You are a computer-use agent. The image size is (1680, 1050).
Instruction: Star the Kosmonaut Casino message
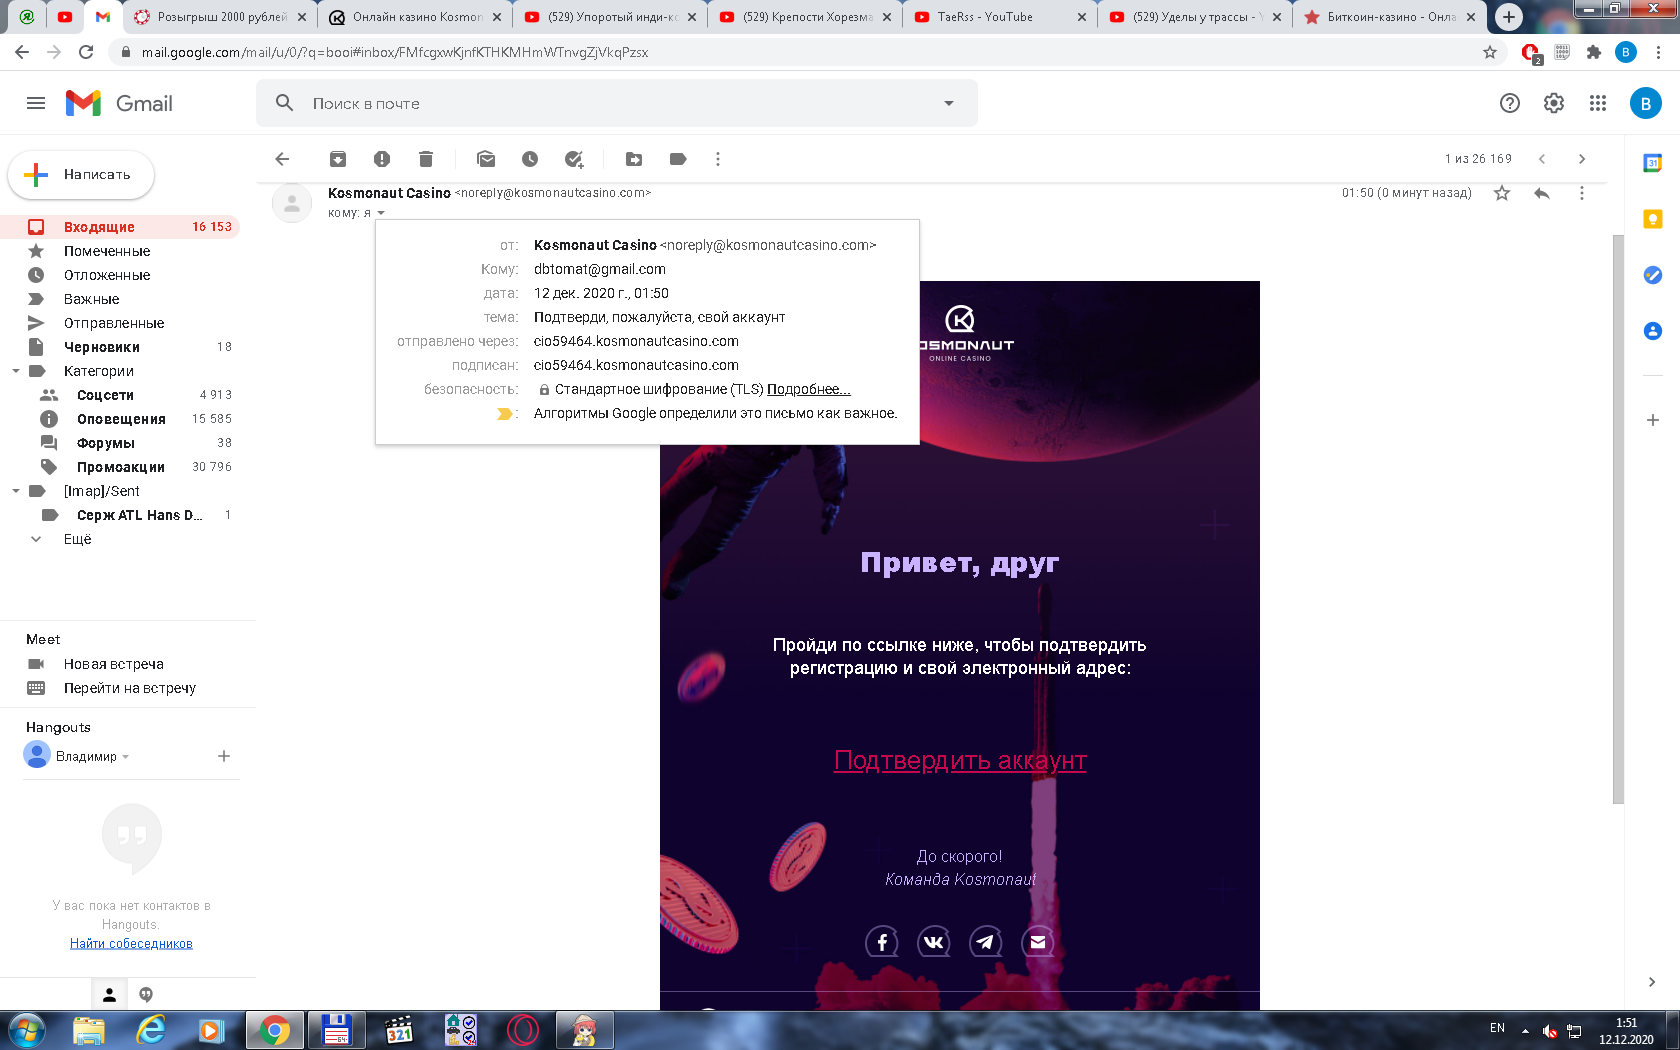click(x=1502, y=193)
